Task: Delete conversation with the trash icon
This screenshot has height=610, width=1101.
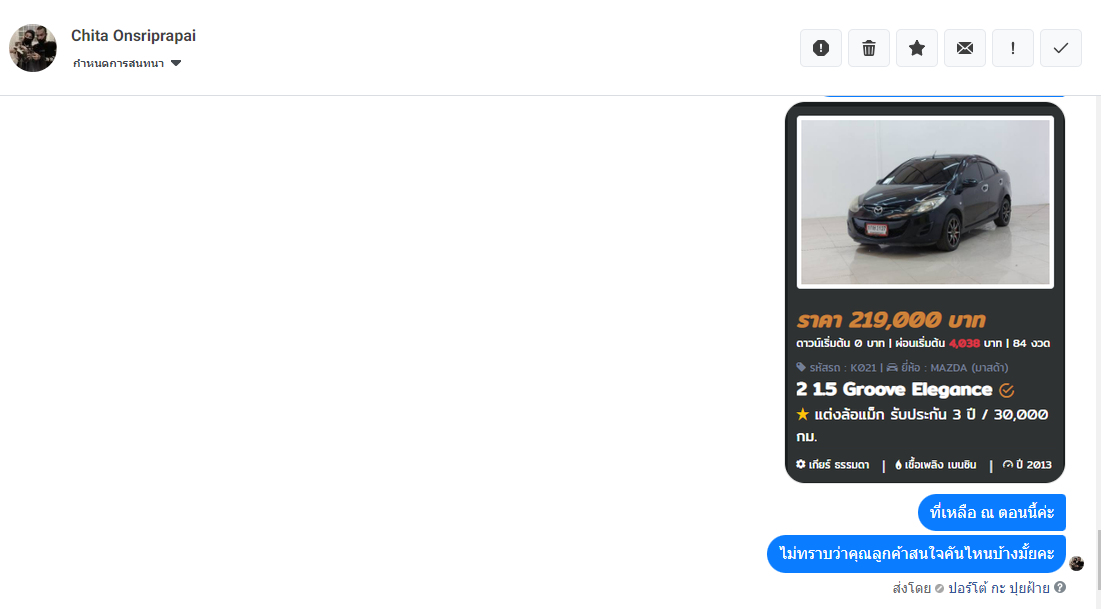Action: pos(869,48)
